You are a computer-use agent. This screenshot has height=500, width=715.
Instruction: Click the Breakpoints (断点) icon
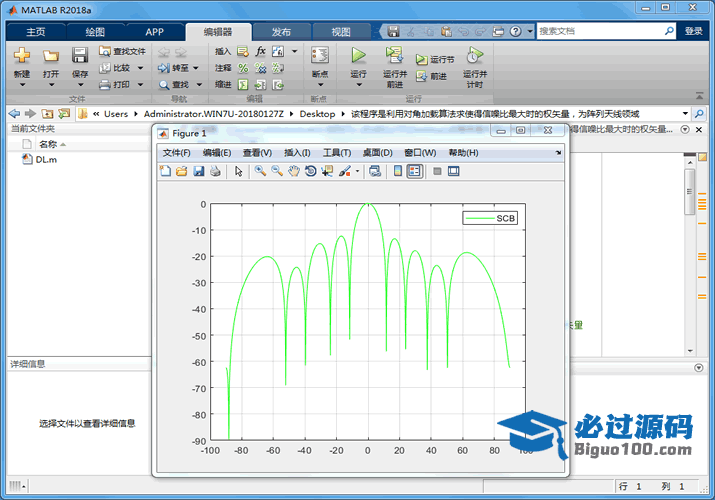320,56
